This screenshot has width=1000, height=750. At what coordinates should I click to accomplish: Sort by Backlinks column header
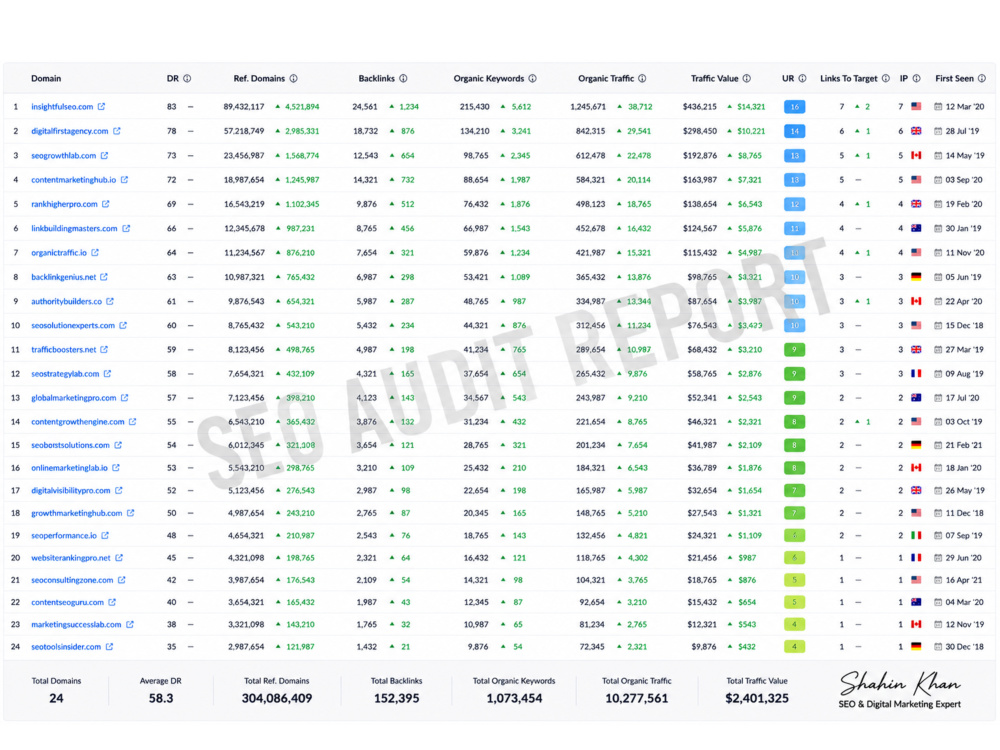(x=376, y=78)
